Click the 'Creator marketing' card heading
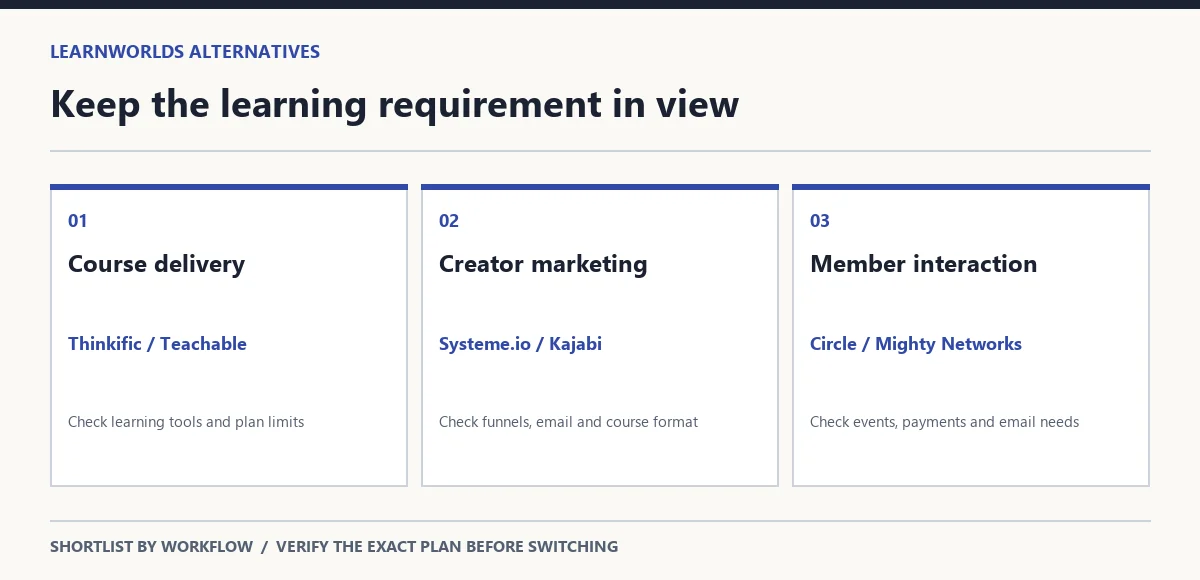1200x580 pixels. [543, 264]
